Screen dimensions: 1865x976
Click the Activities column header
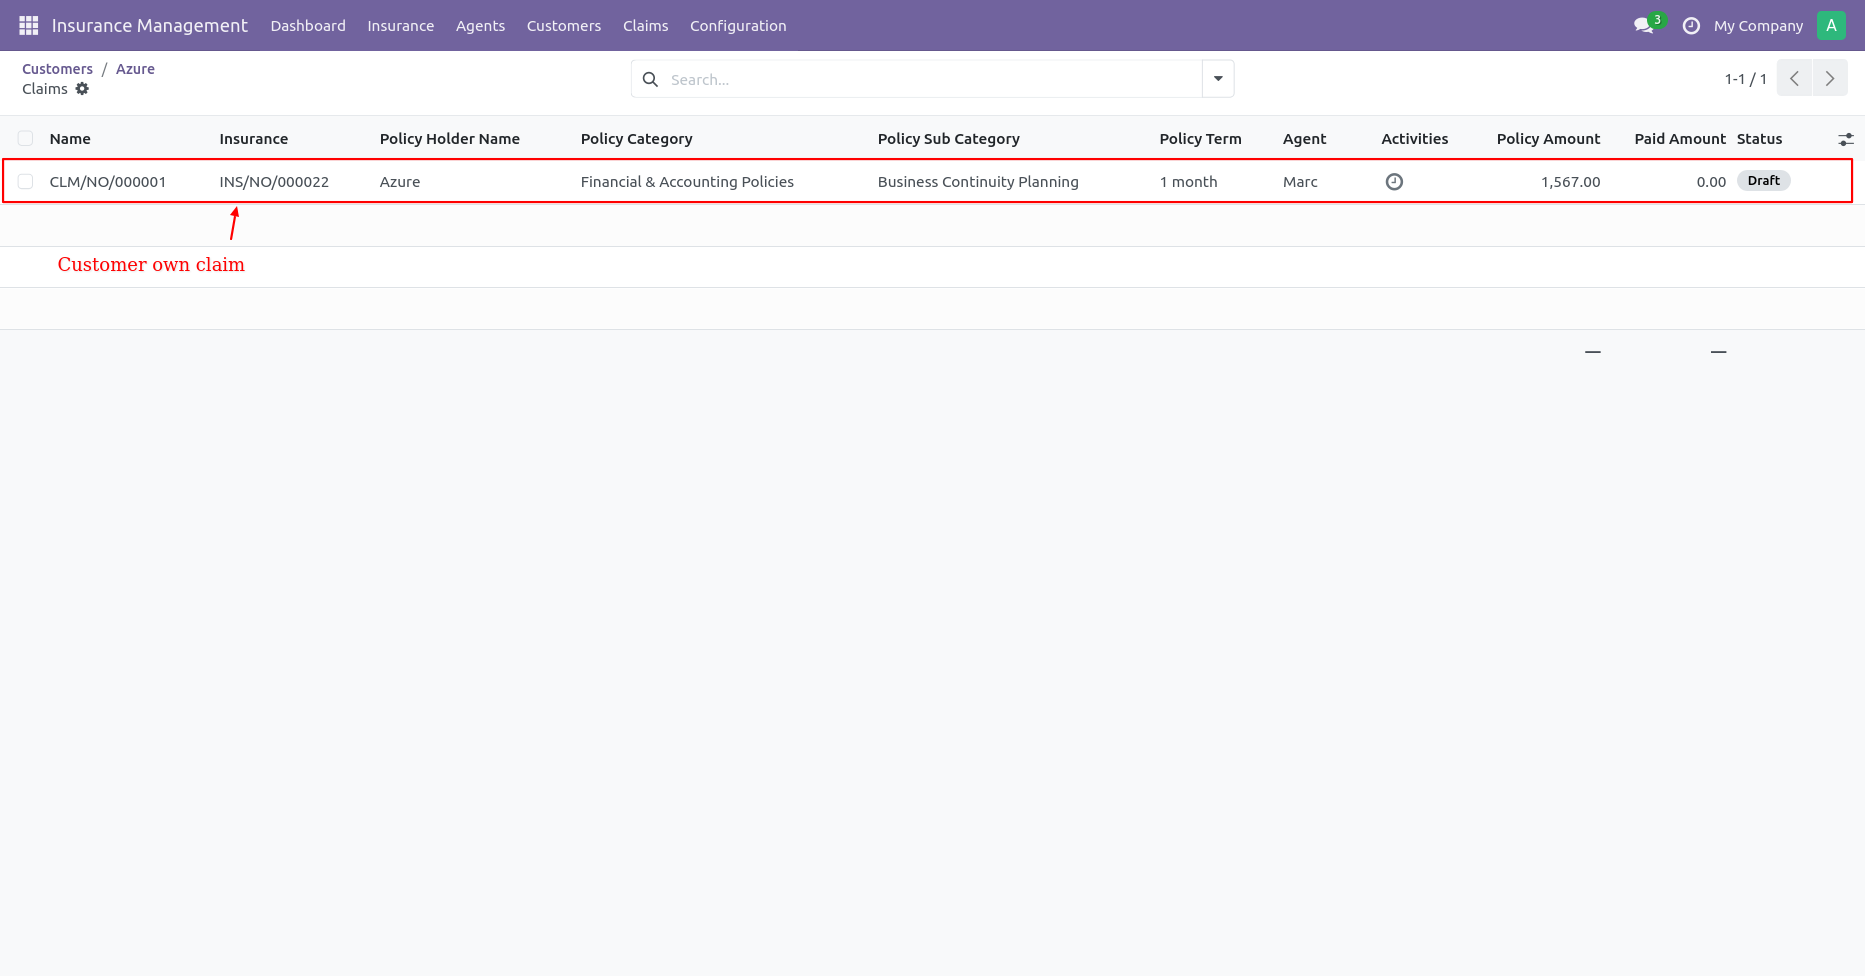point(1414,139)
